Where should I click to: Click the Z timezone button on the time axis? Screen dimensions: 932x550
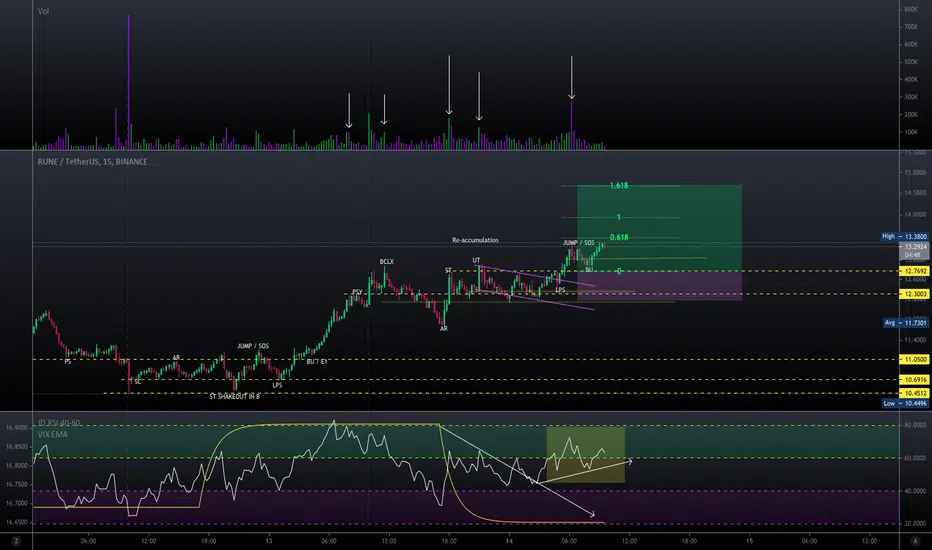(x=16, y=541)
